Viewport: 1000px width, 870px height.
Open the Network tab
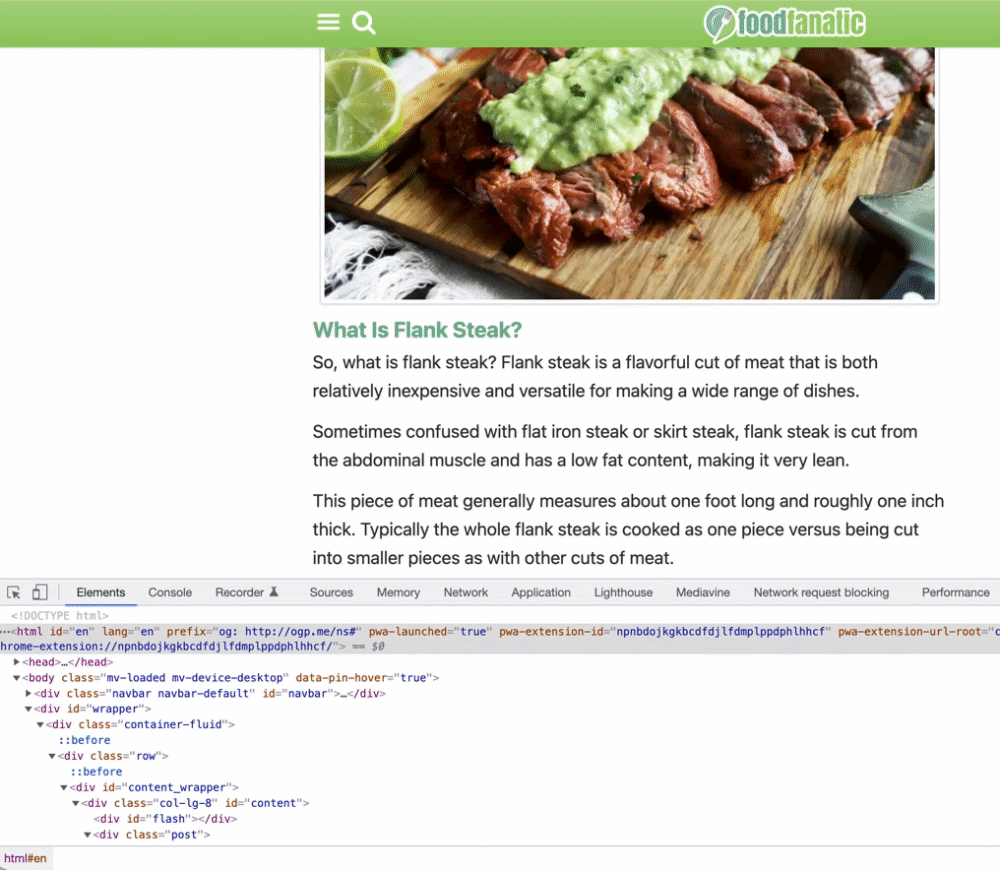pos(466,593)
